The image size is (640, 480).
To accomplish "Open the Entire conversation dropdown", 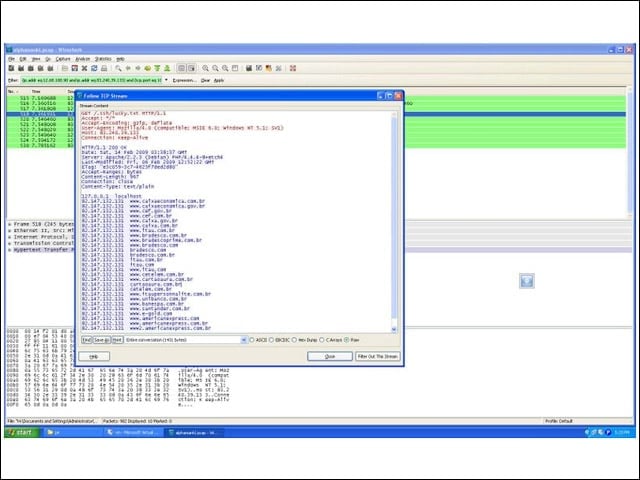I will [244, 340].
